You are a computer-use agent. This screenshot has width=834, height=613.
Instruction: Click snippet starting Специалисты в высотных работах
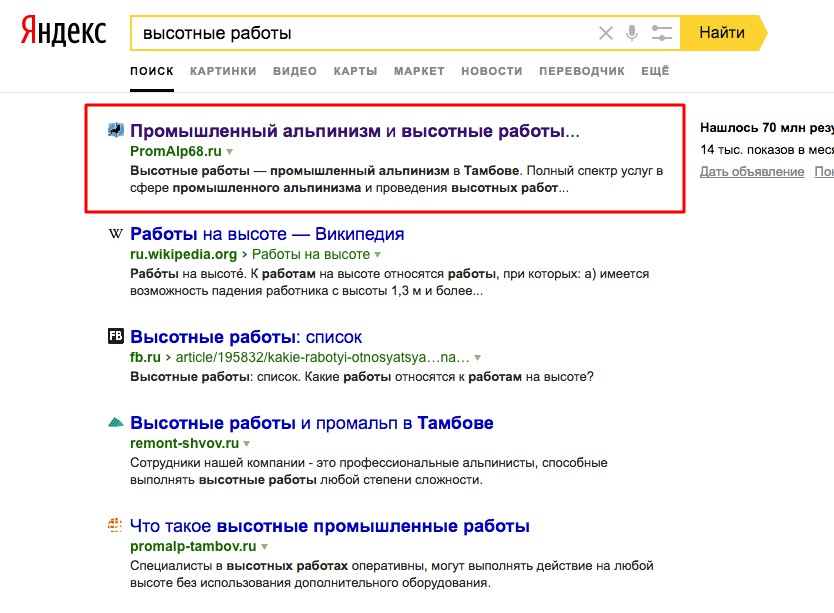pos(391,574)
